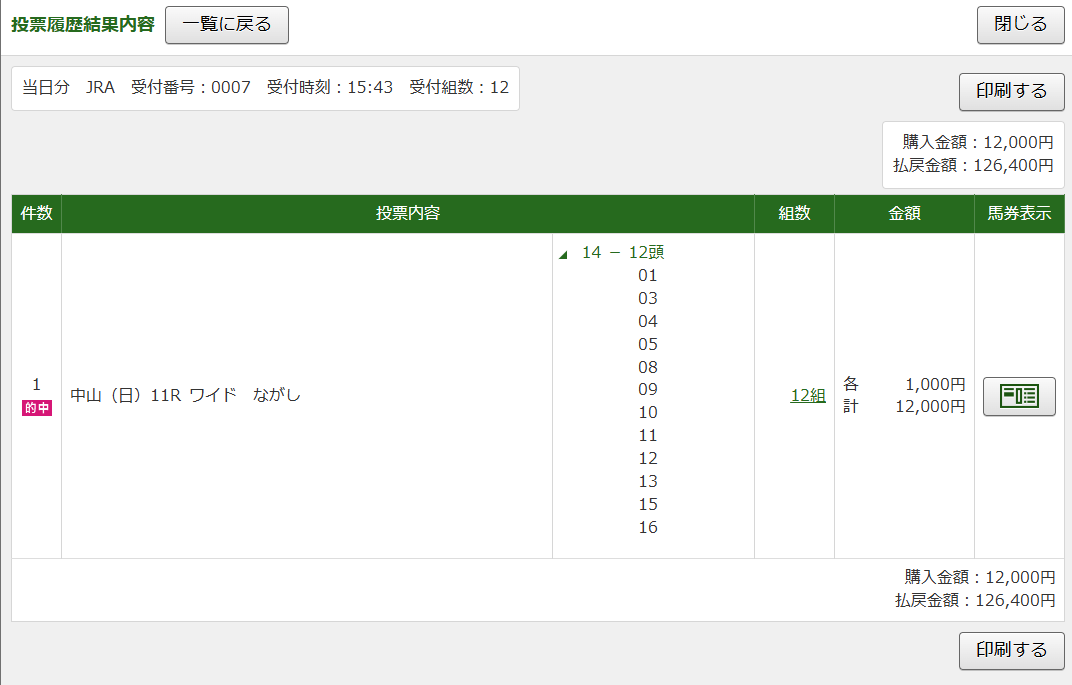Click the 各 1,000円 amount
Viewport: 1072px width, 685px height.
(904, 384)
